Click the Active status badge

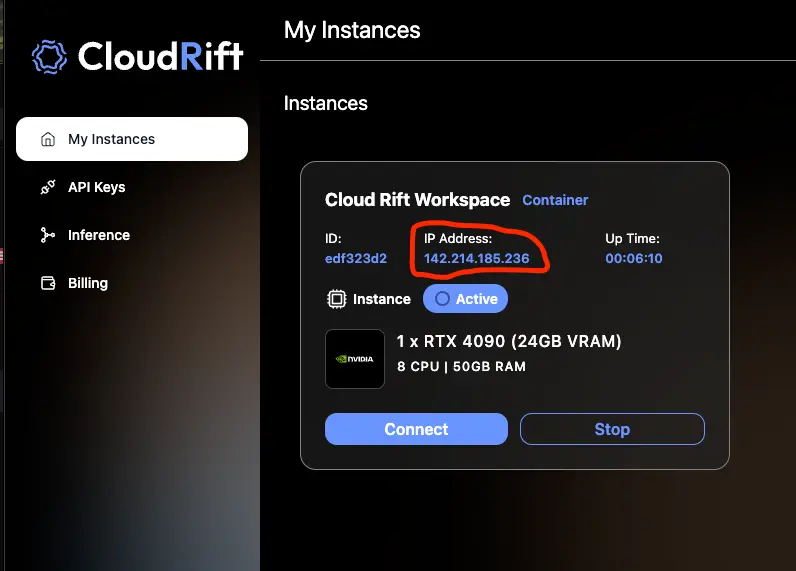pyautogui.click(x=466, y=299)
